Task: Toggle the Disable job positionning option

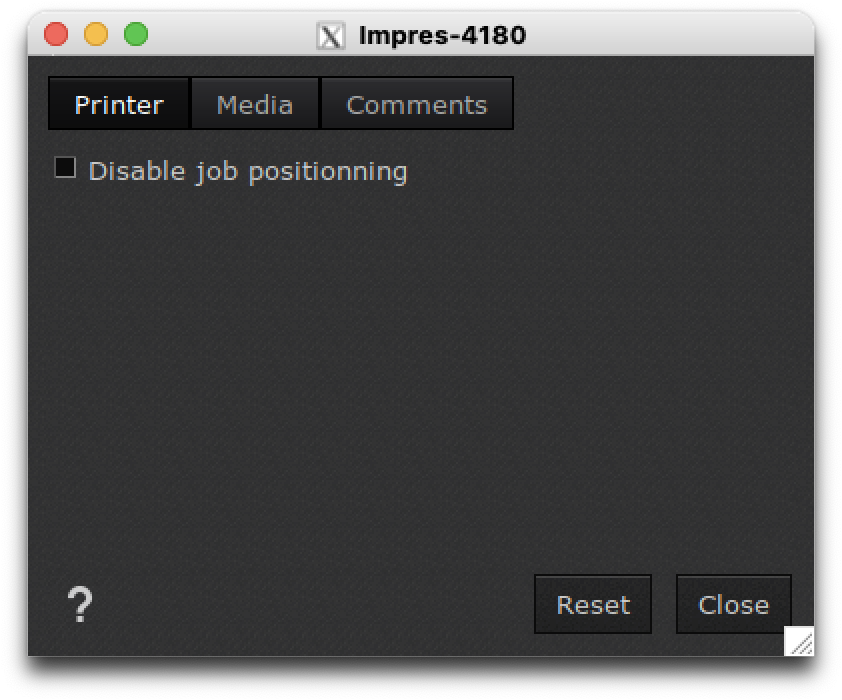Action: tap(66, 166)
